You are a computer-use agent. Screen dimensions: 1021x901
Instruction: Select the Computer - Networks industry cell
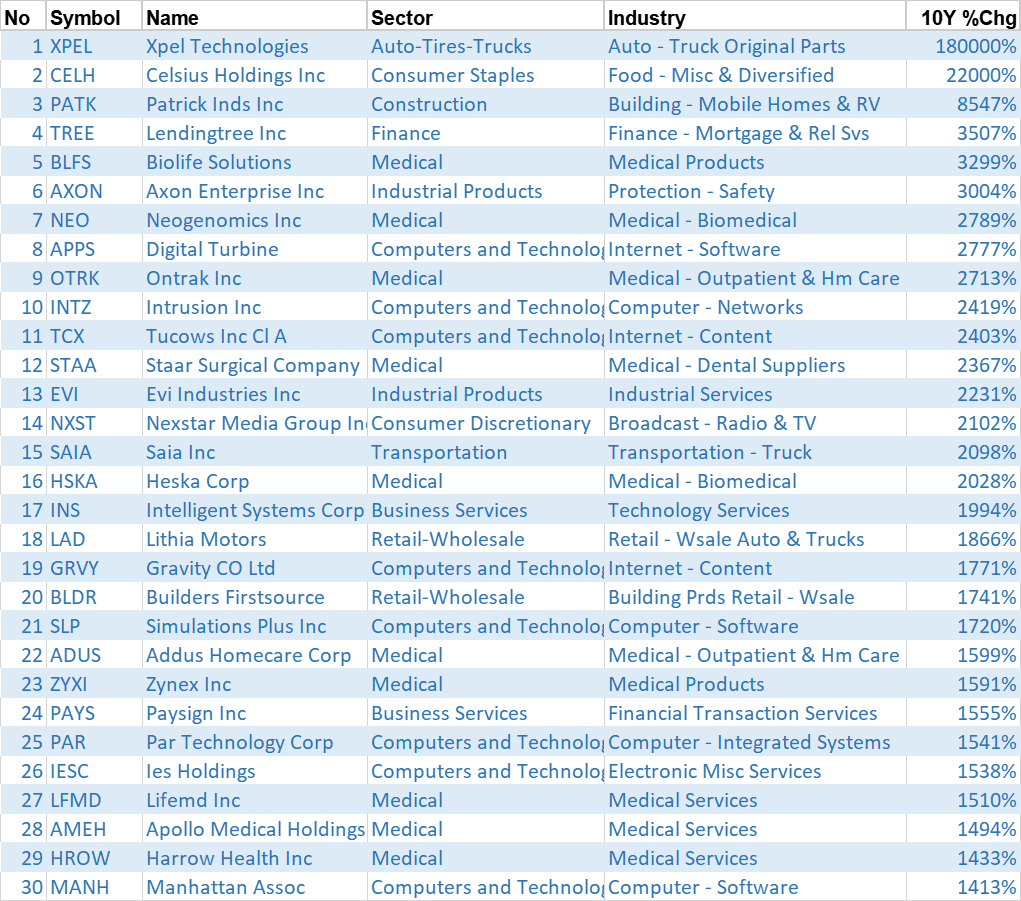pos(755,307)
